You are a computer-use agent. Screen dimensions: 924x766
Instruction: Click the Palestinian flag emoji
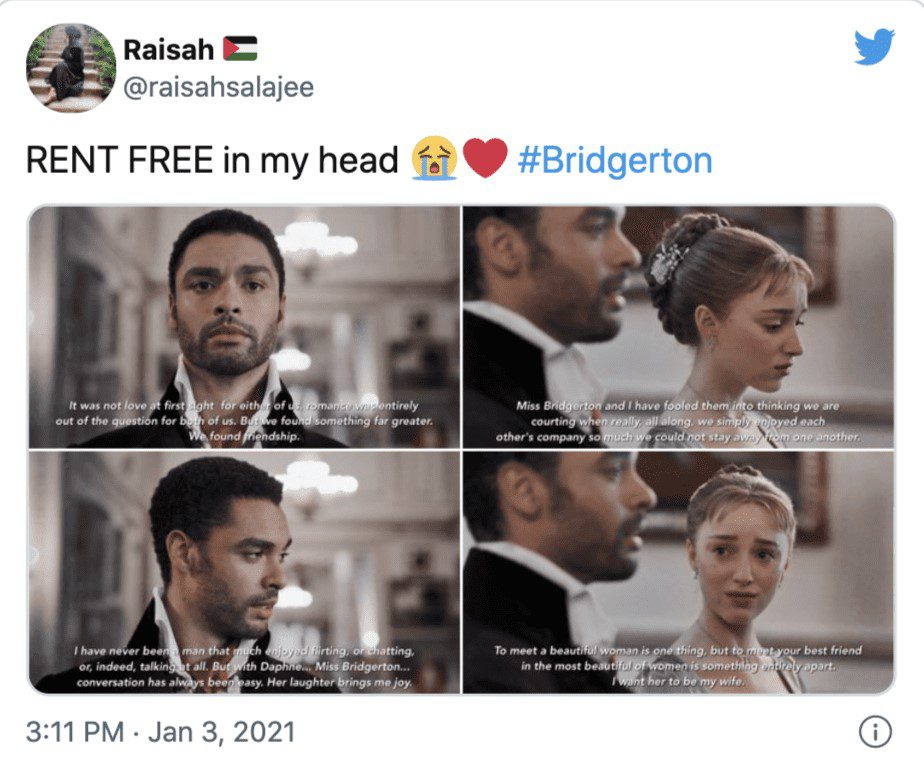click(x=240, y=49)
